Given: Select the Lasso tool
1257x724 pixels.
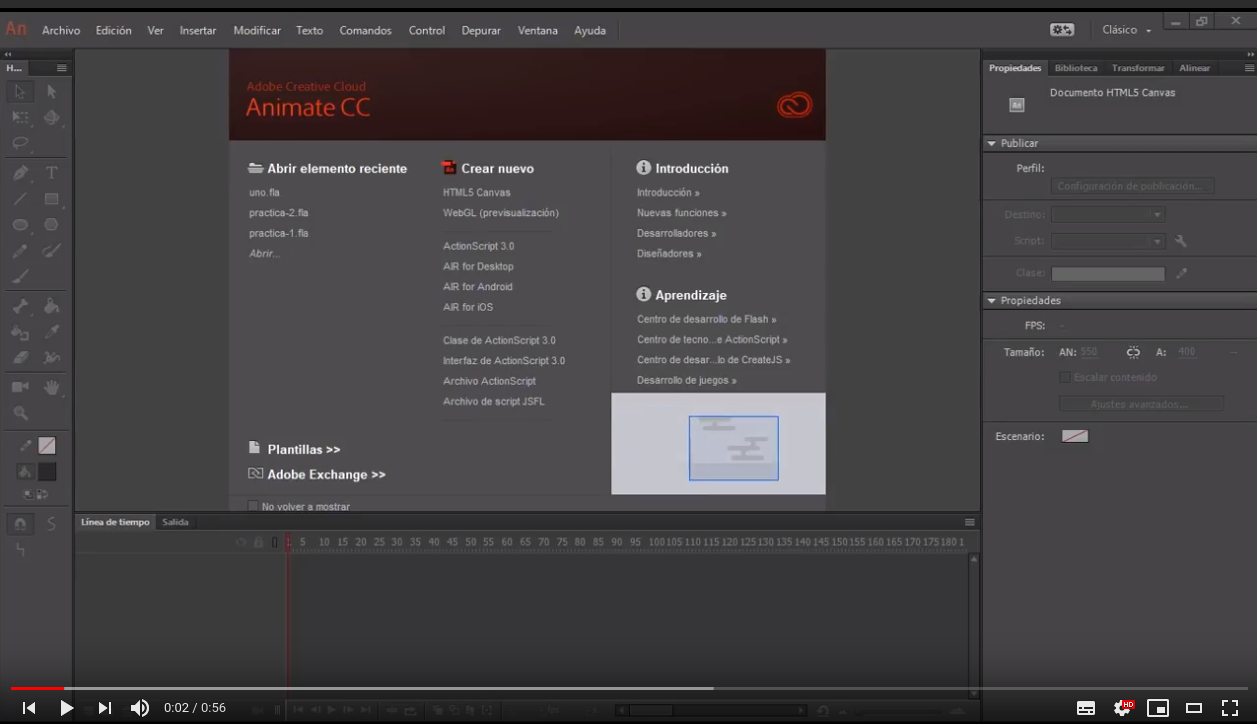Looking at the screenshot, I should [x=20, y=143].
